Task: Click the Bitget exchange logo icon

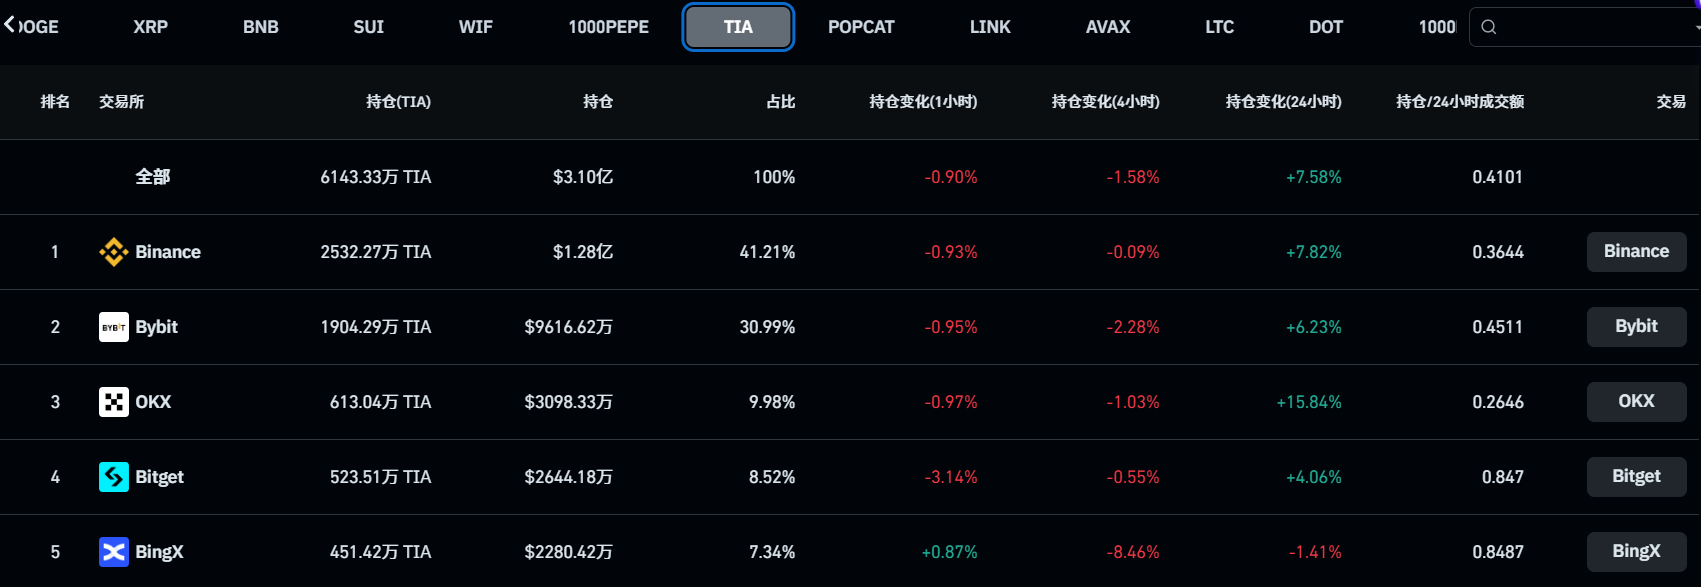Action: pyautogui.click(x=114, y=477)
